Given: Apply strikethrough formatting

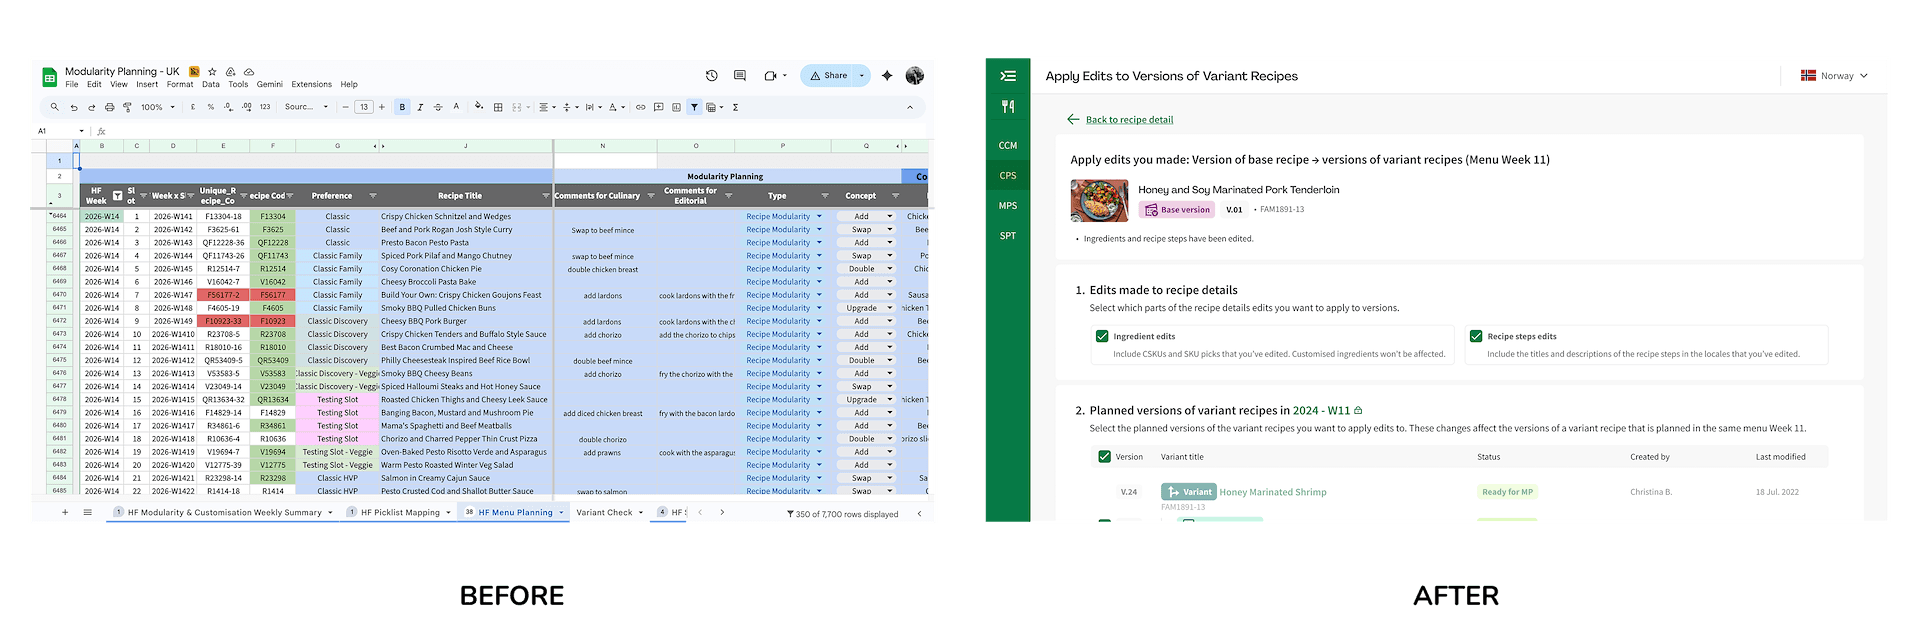Looking at the screenshot, I should pyautogui.click(x=438, y=107).
